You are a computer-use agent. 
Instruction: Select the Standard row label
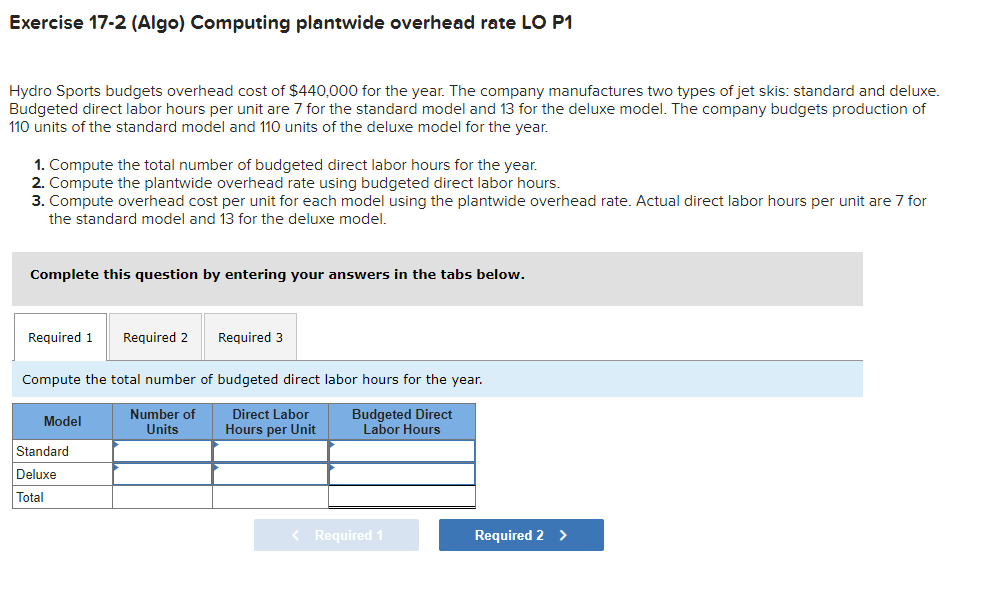42,451
